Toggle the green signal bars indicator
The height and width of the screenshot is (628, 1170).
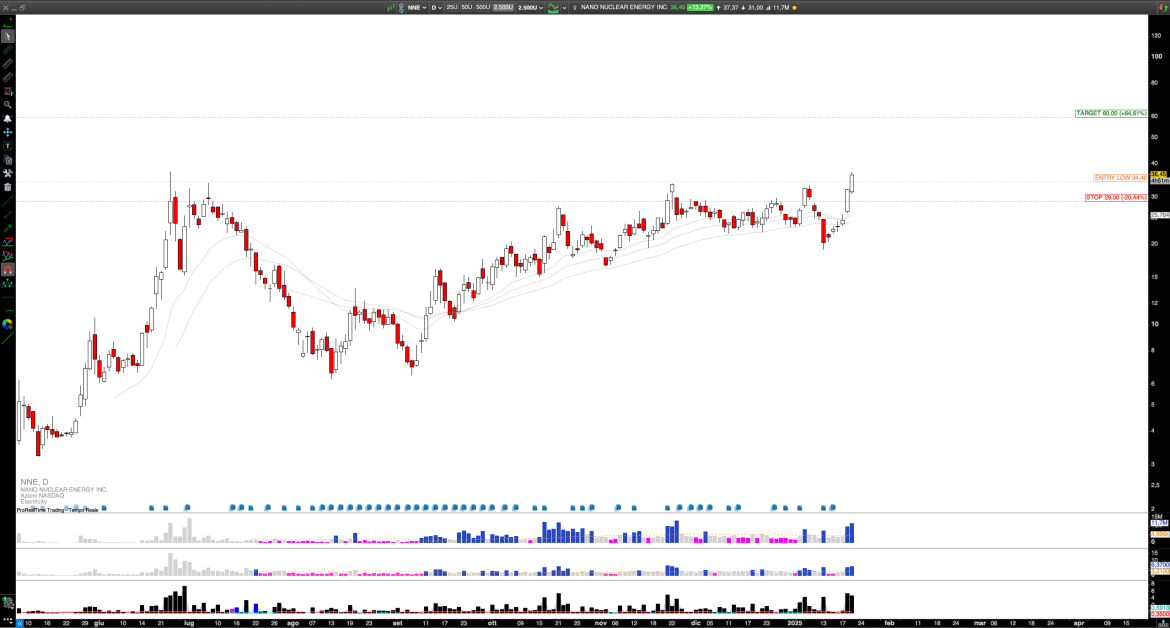pos(391,7)
